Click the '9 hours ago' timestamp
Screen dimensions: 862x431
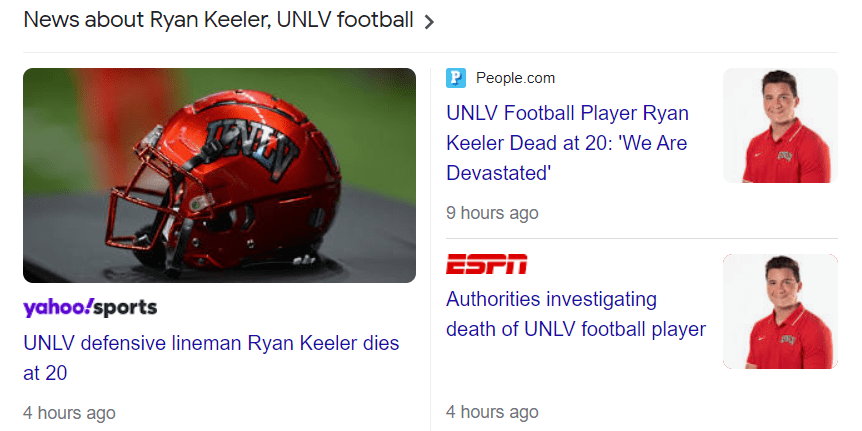(x=492, y=213)
